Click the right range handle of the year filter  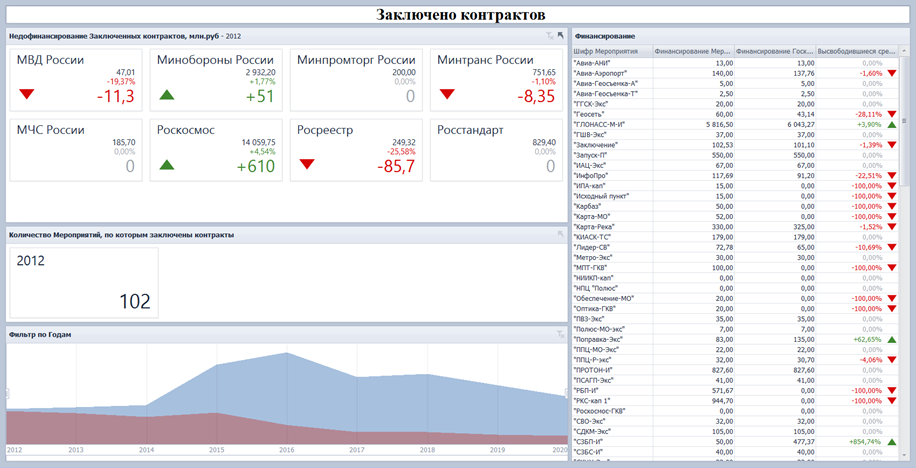click(x=566, y=393)
